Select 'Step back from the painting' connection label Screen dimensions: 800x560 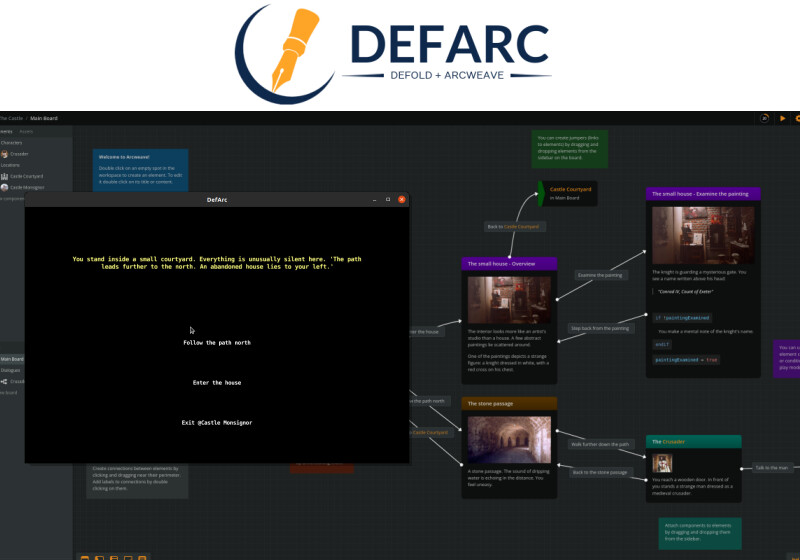click(x=600, y=328)
